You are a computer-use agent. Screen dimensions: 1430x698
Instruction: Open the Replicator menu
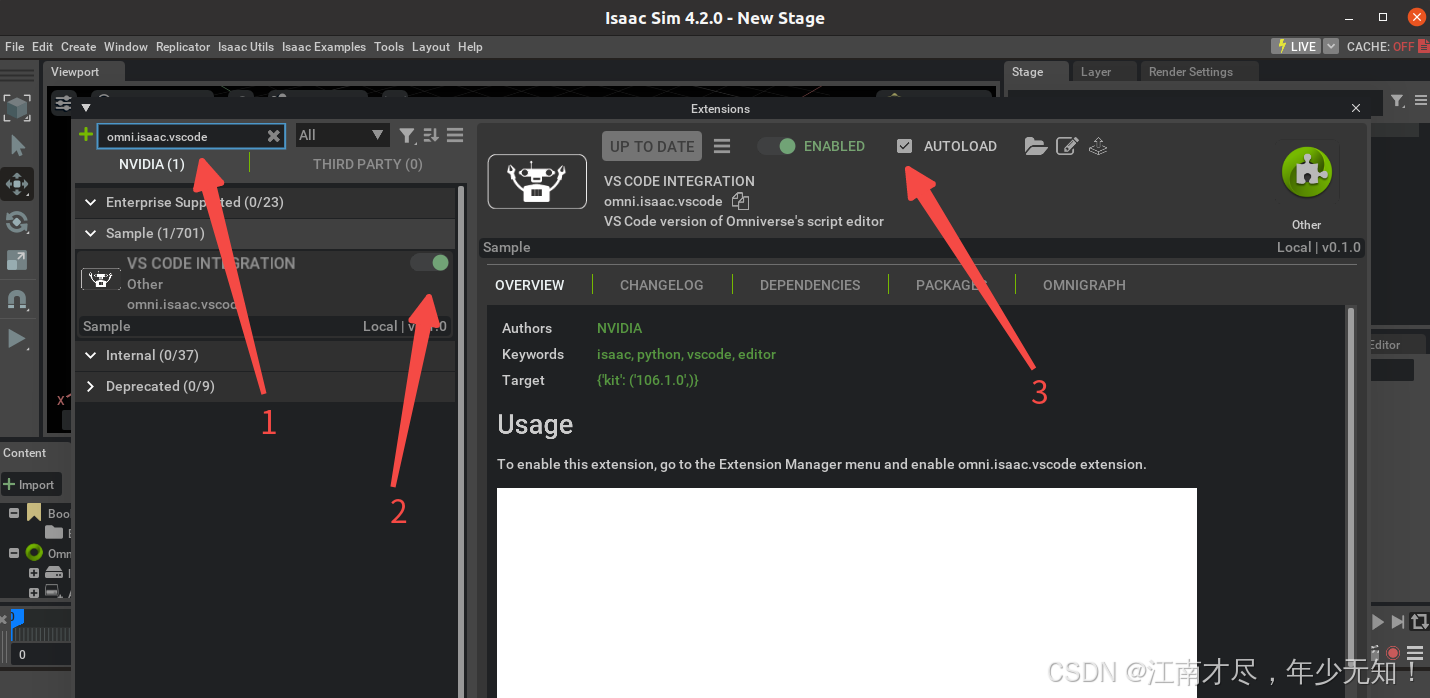coord(183,47)
